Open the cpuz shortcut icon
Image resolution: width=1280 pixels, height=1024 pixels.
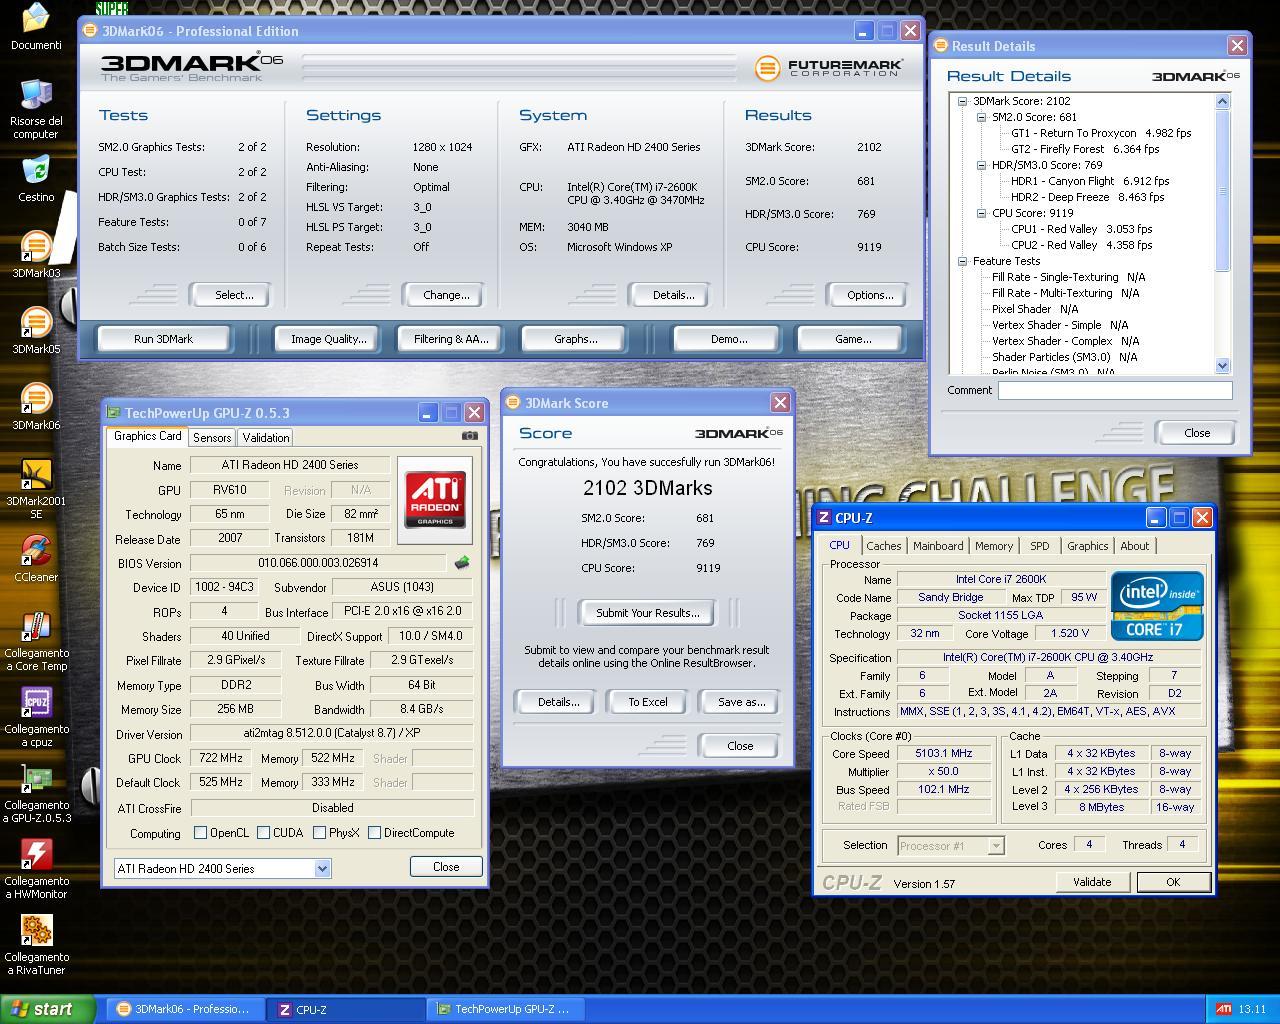point(36,717)
